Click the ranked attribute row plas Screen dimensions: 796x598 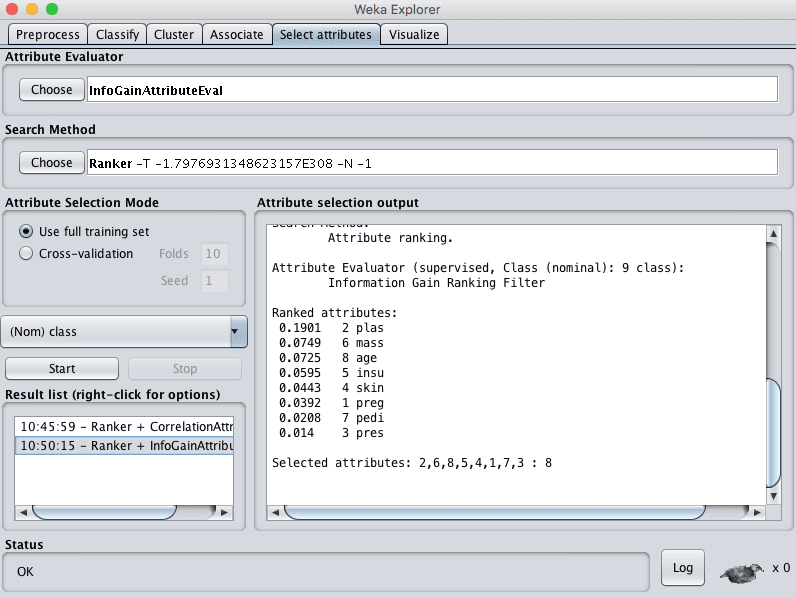(331, 328)
